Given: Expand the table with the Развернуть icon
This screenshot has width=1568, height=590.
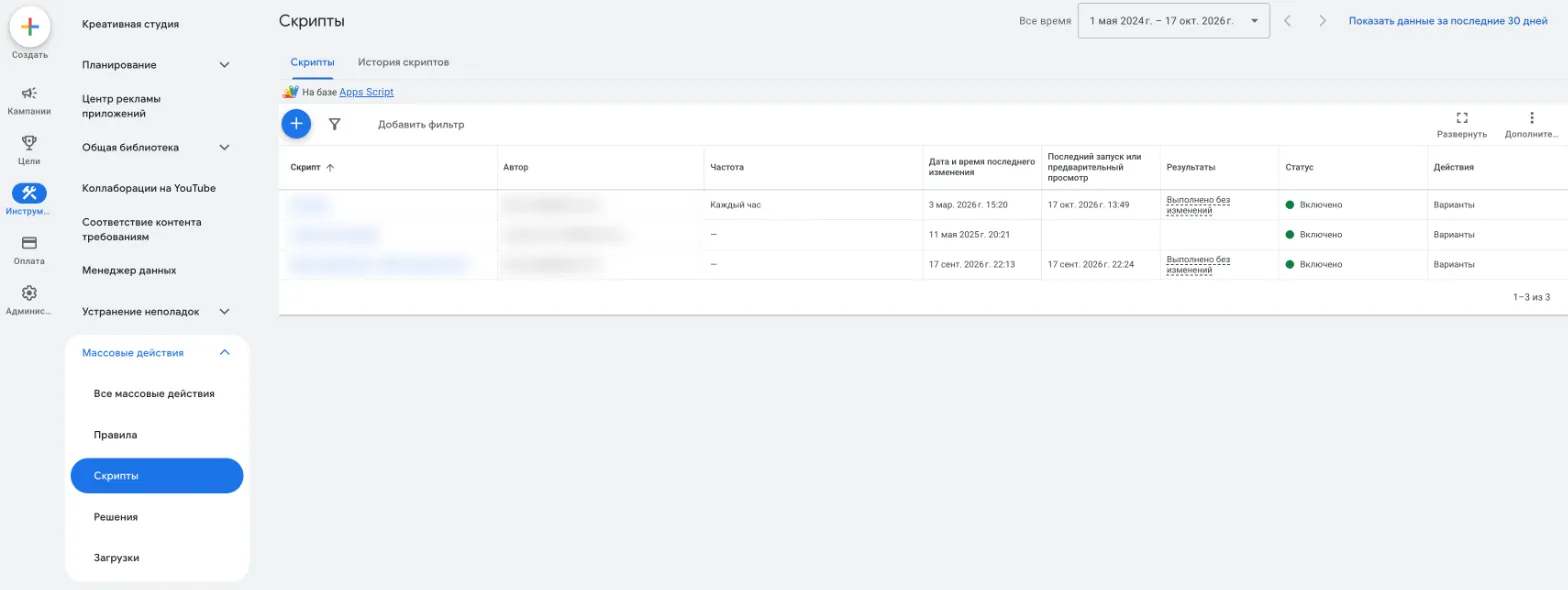Looking at the screenshot, I should click(1462, 118).
